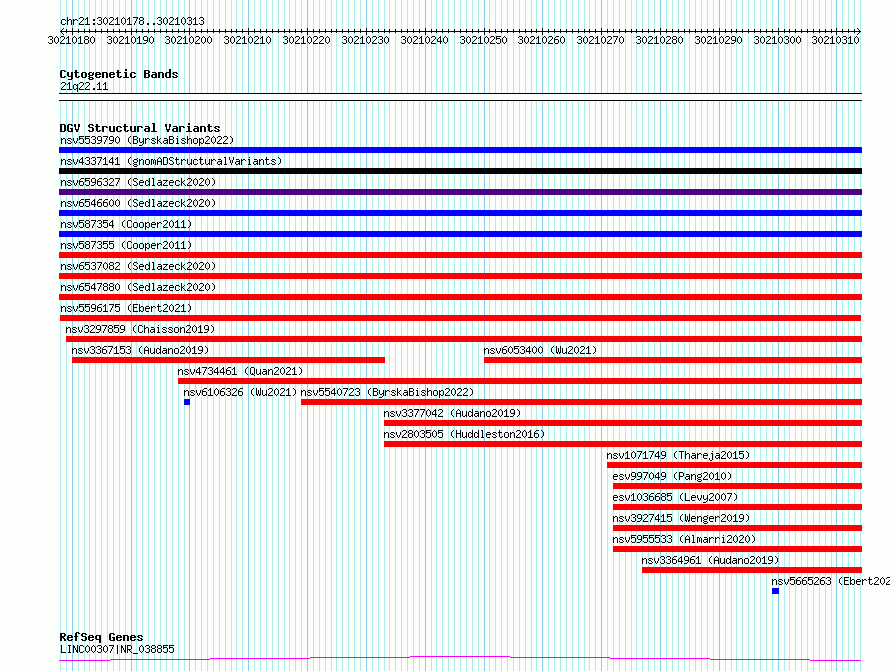The height and width of the screenshot is (671, 890).
Task: Click the red bar of nsv3364961
Action: [x=752, y=570]
